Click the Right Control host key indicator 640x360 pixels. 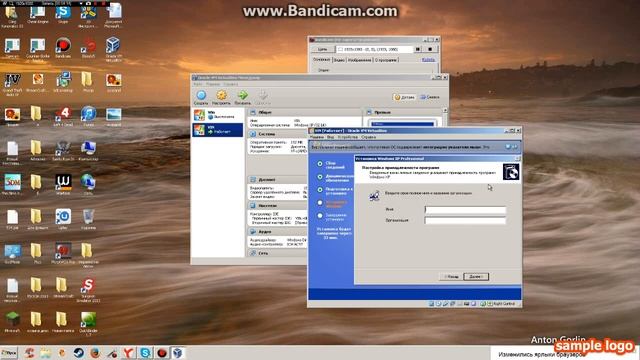[x=504, y=304]
